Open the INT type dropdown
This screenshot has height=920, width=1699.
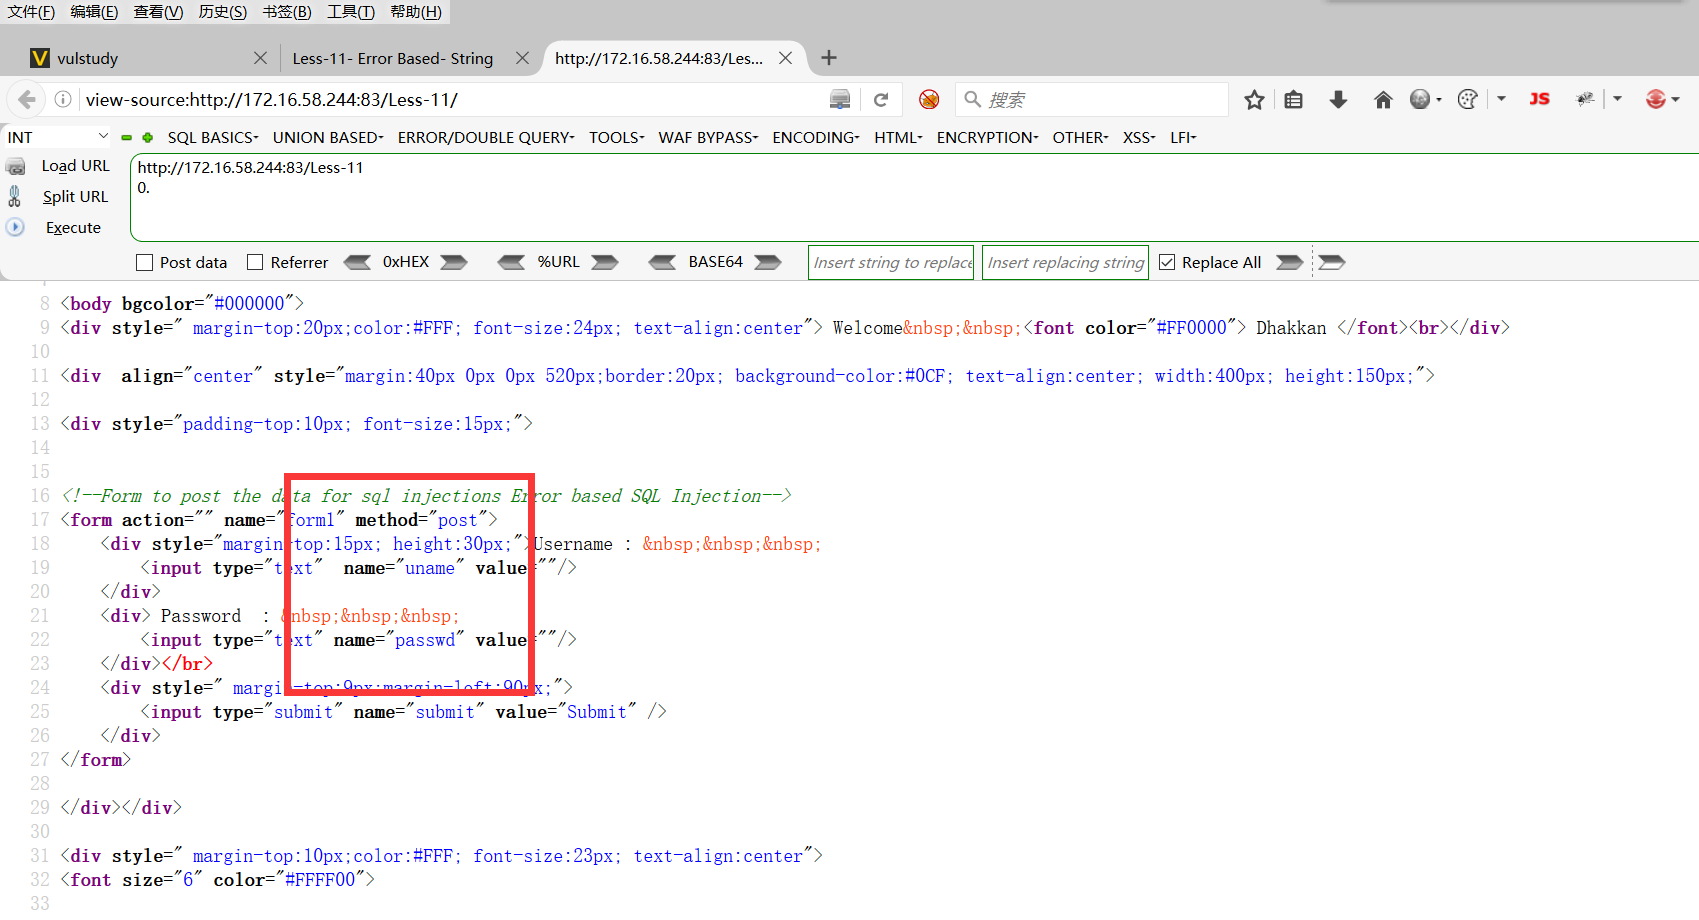point(57,137)
